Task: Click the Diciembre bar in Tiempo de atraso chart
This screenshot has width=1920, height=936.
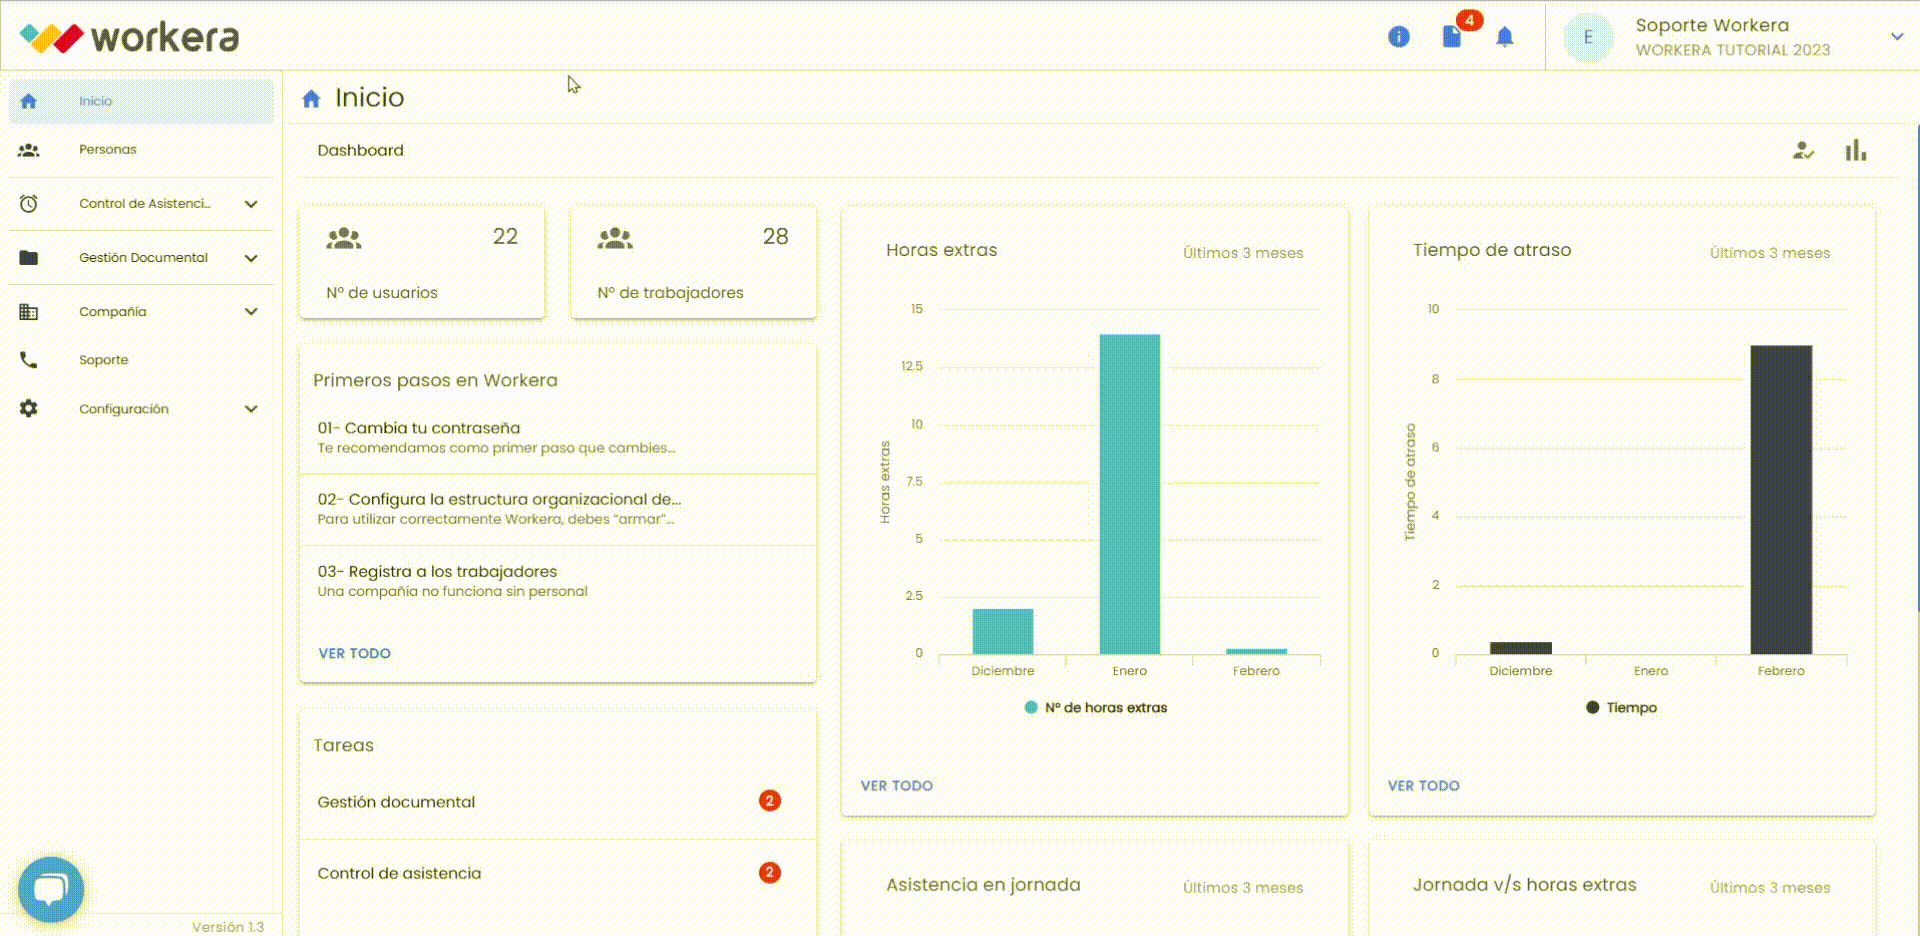Action: [x=1521, y=648]
